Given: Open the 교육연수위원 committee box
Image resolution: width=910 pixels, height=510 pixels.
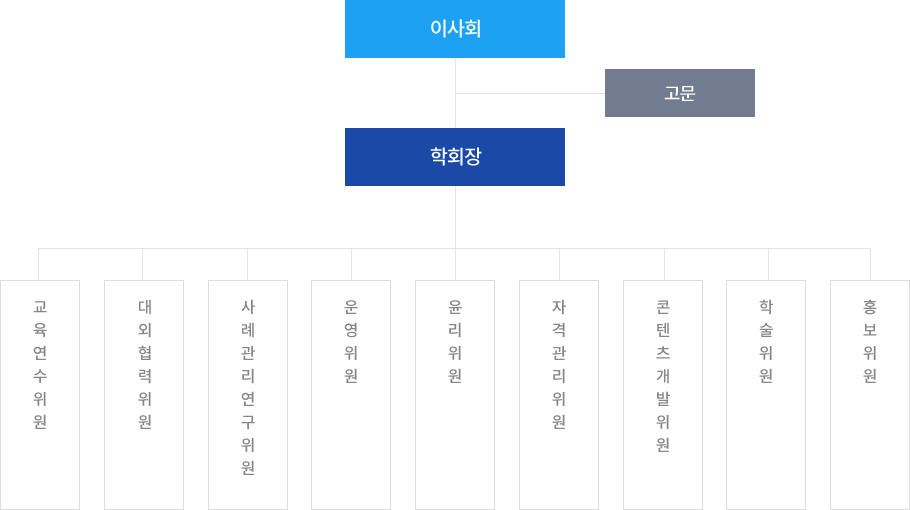Looking at the screenshot, I should [39, 395].
